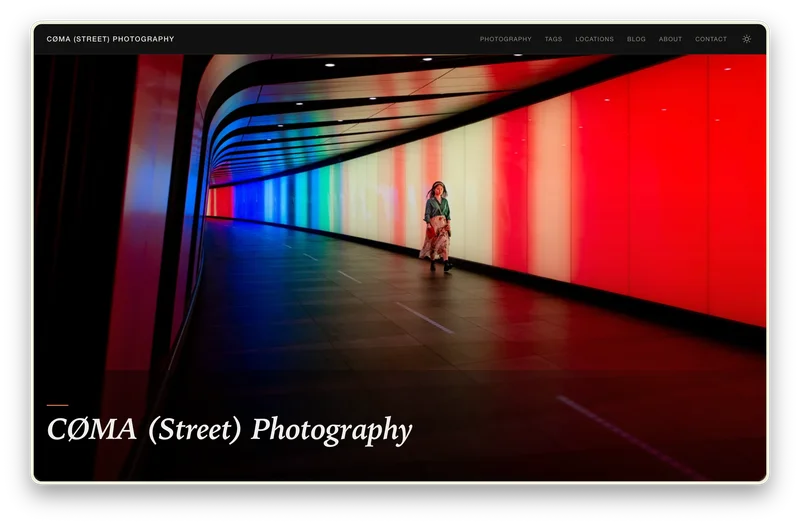Open the Blog section
The height and width of the screenshot is (525, 800).
pyautogui.click(x=636, y=39)
